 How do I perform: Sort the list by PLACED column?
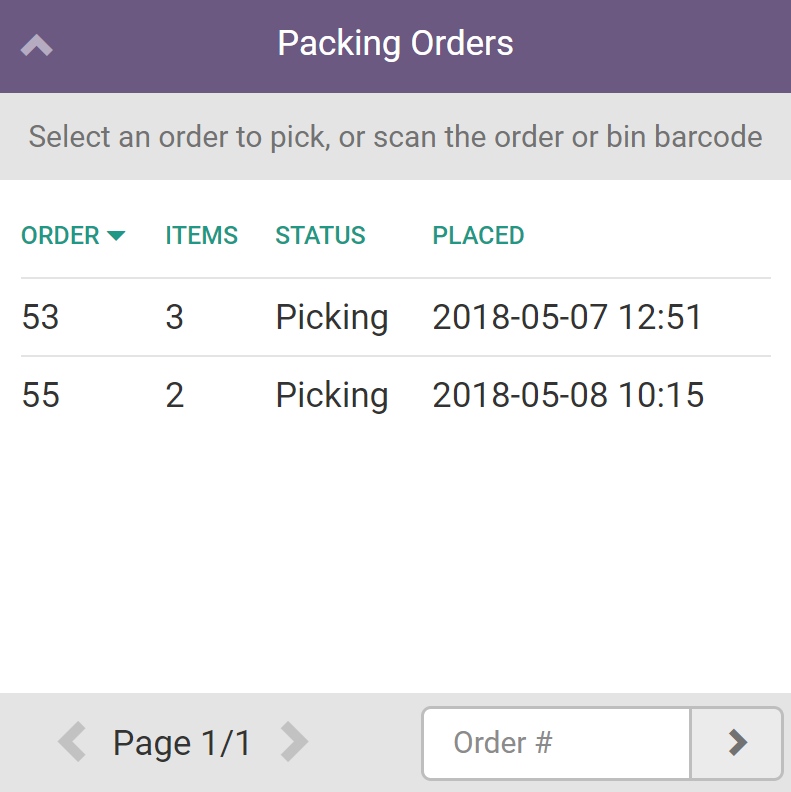[478, 236]
